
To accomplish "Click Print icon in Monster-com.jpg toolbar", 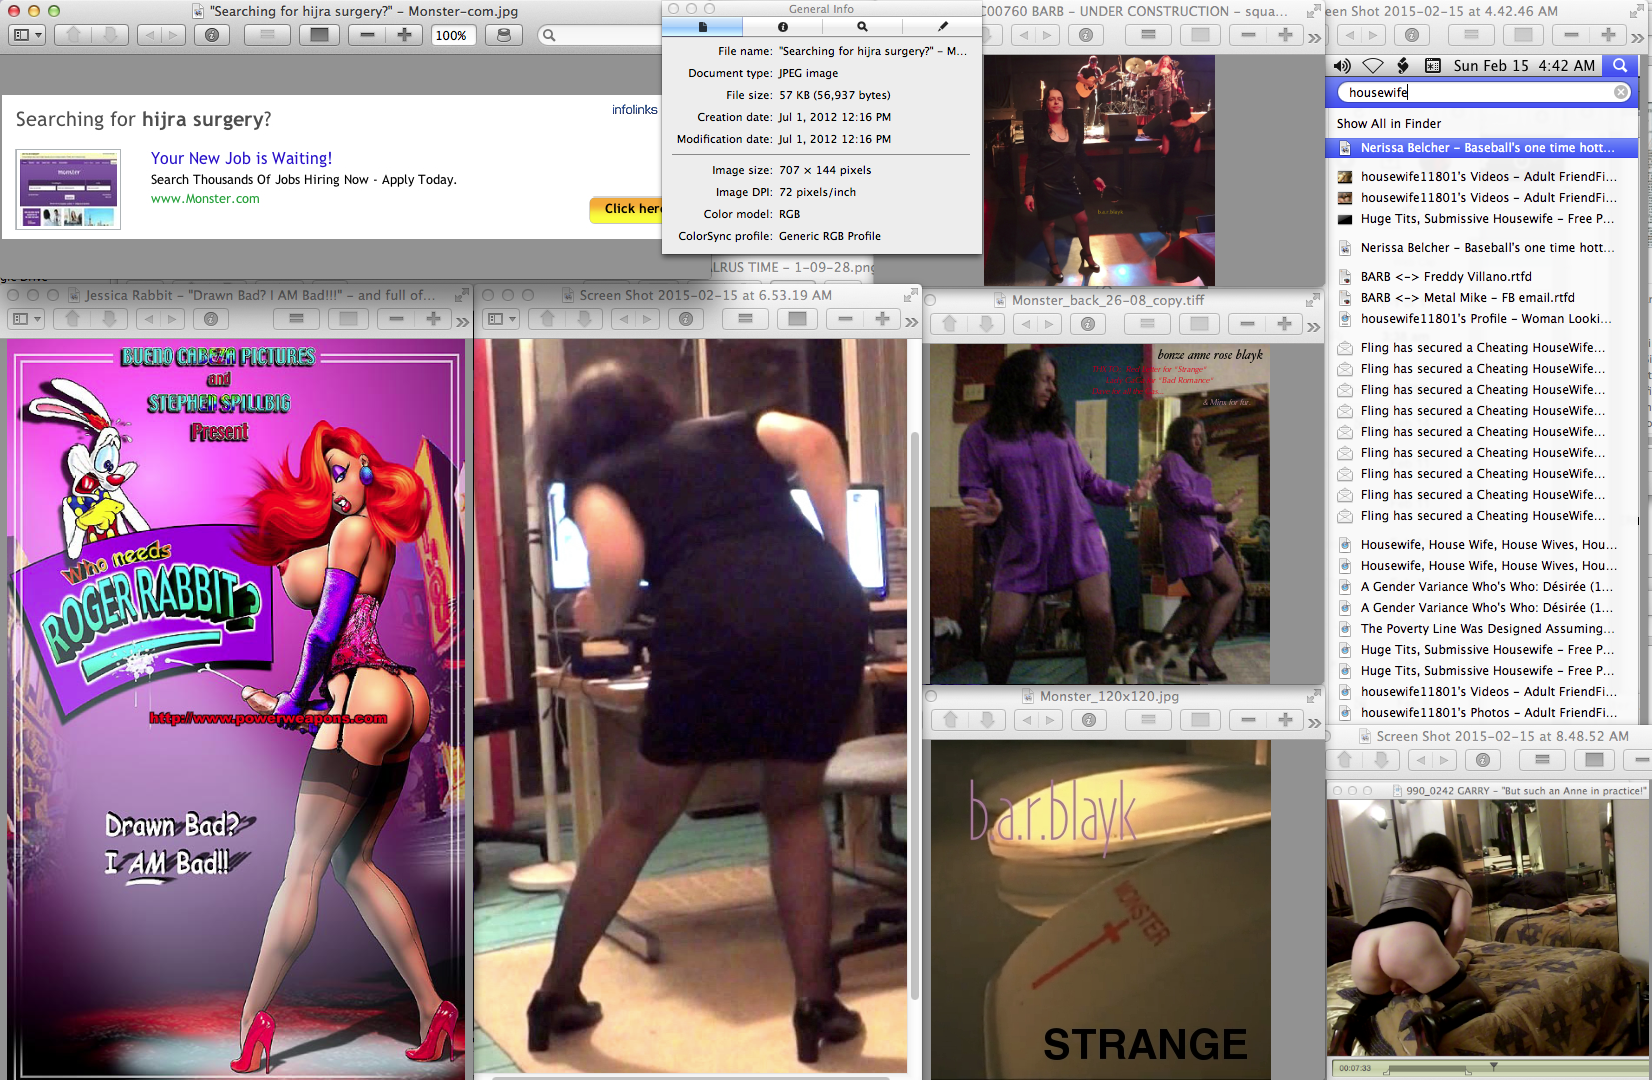I will click(x=503, y=35).
